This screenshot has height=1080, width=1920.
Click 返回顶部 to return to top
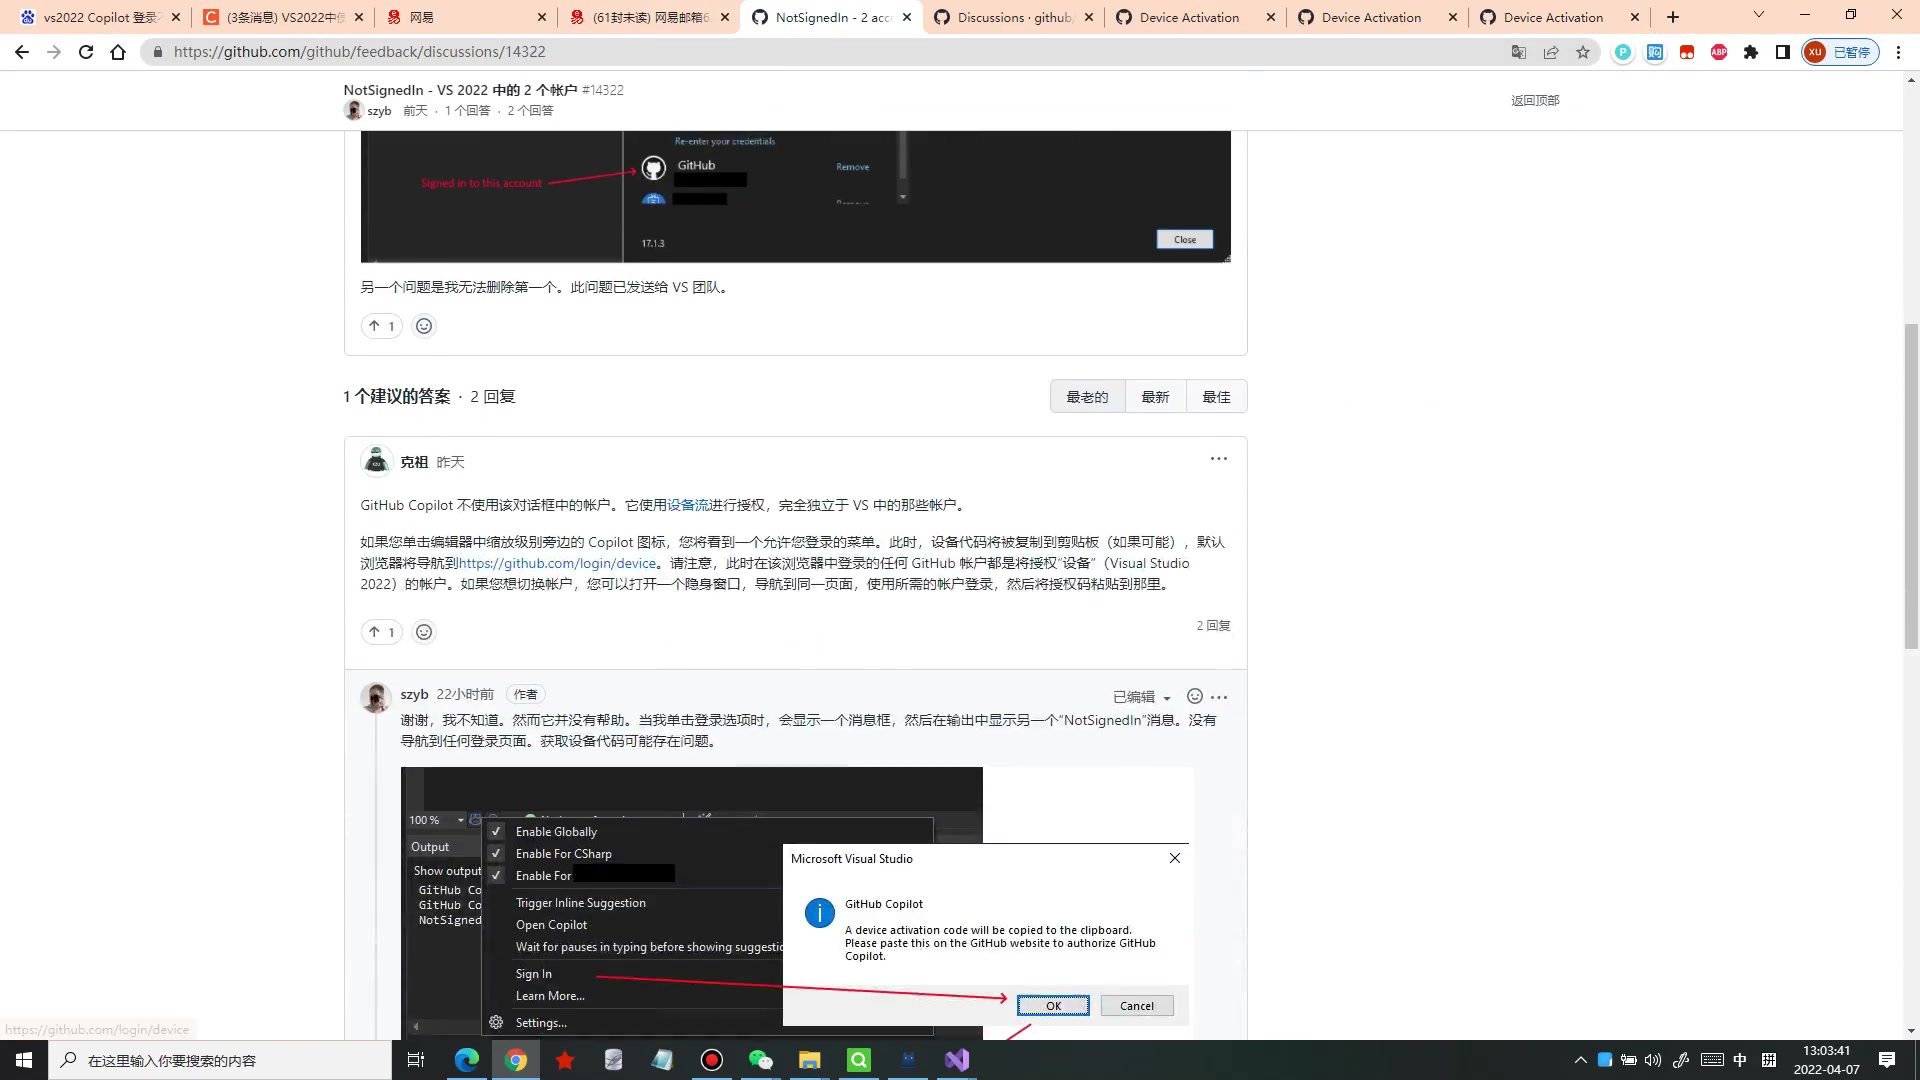[x=1535, y=100]
